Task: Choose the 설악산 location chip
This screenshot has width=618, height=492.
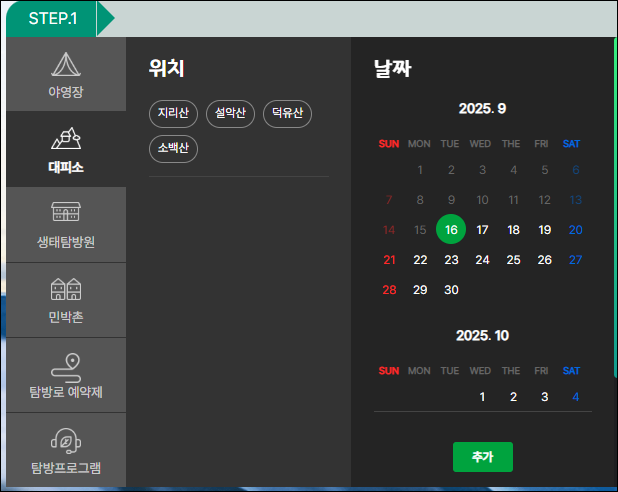Action: tap(230, 114)
